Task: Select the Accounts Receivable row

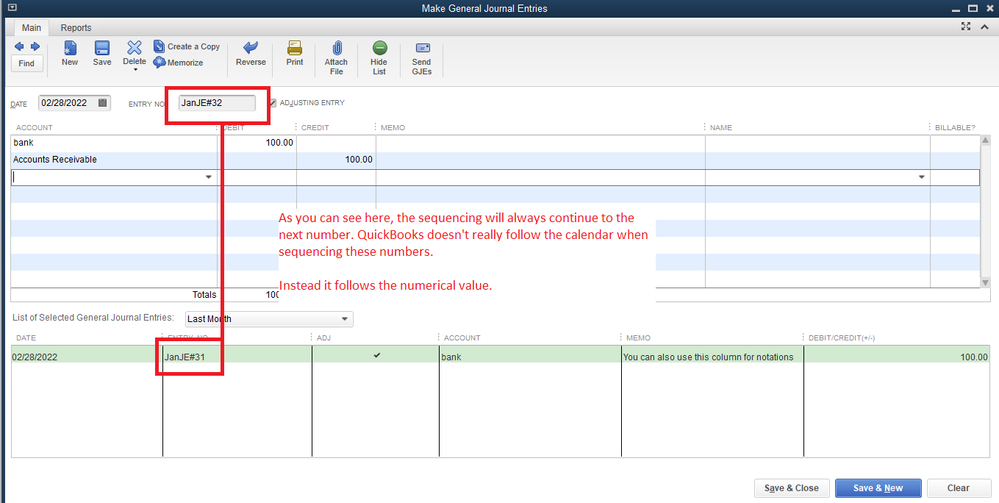Action: coord(496,159)
